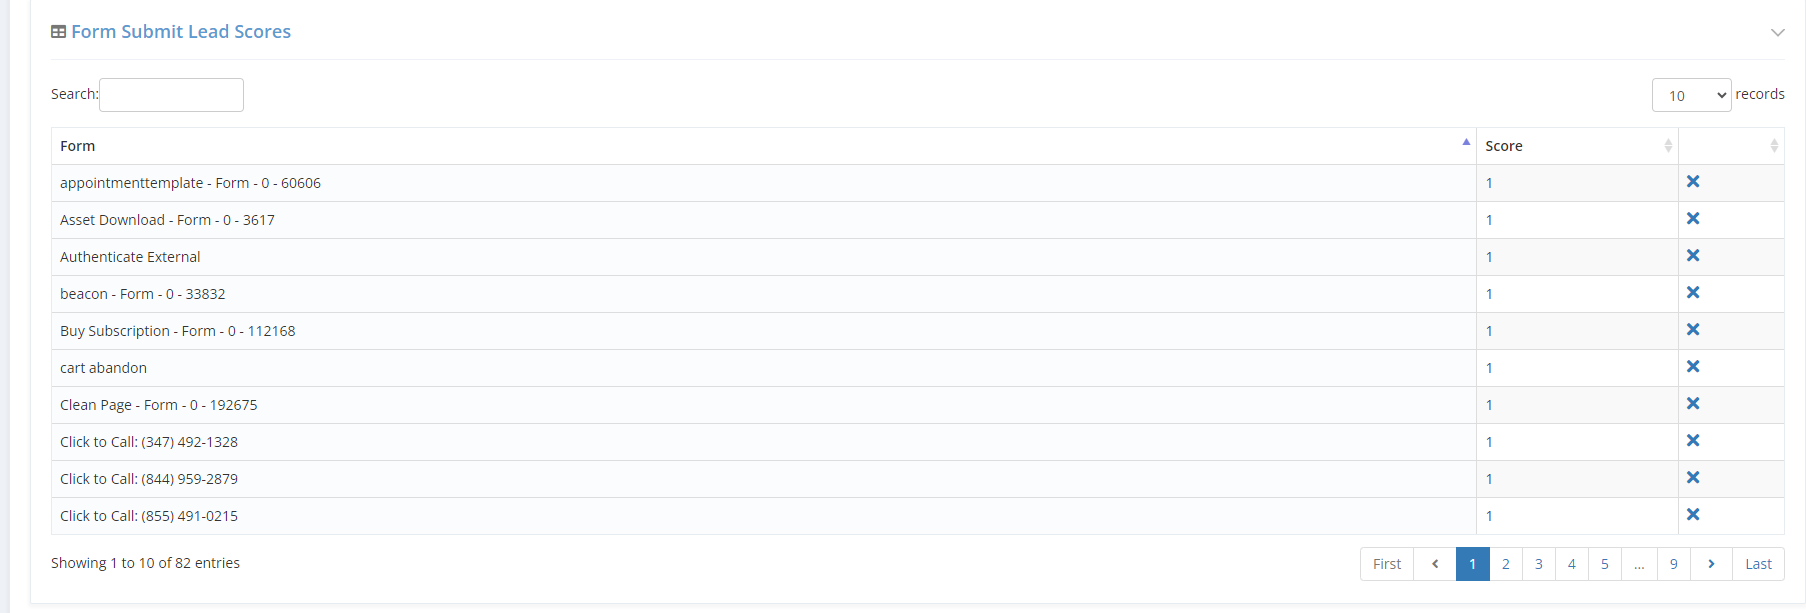The image size is (1806, 613).
Task: Click the next page arrow
Action: 1711,564
